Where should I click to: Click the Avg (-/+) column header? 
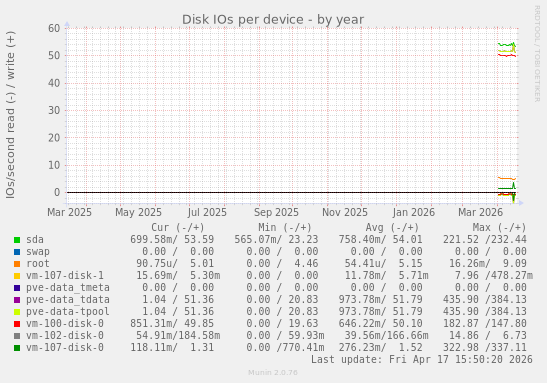coord(392,227)
